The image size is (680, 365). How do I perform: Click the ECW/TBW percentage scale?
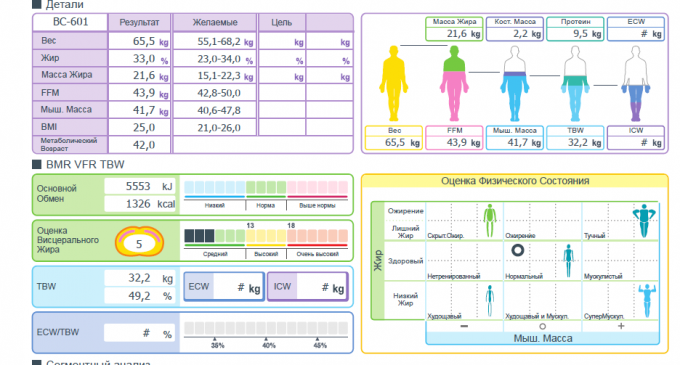point(266,328)
